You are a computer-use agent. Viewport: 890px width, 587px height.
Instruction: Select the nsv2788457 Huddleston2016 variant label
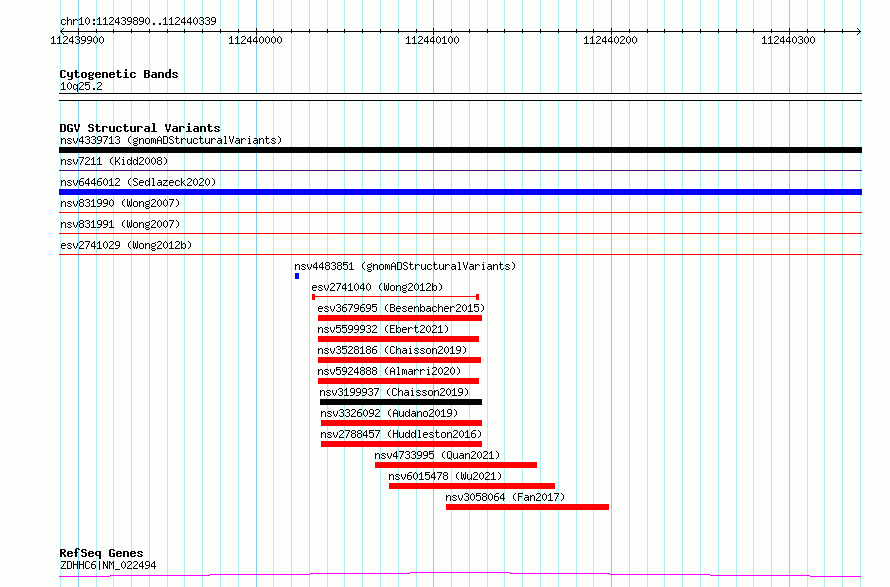click(401, 434)
